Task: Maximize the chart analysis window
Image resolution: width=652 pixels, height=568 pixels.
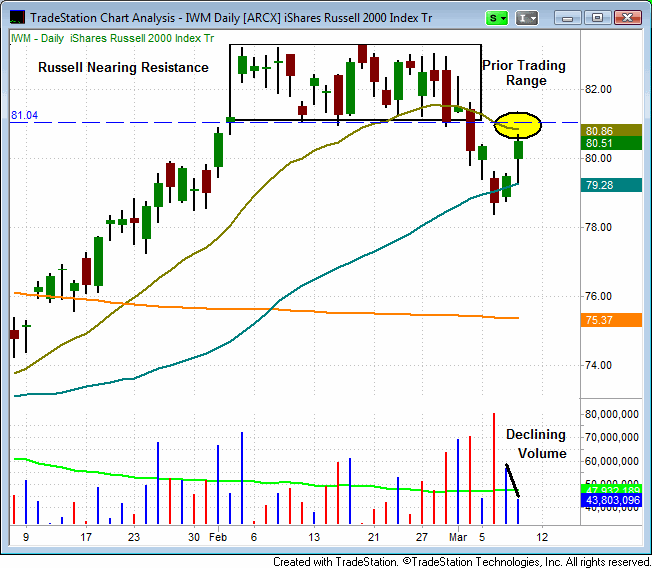Action: coord(597,18)
